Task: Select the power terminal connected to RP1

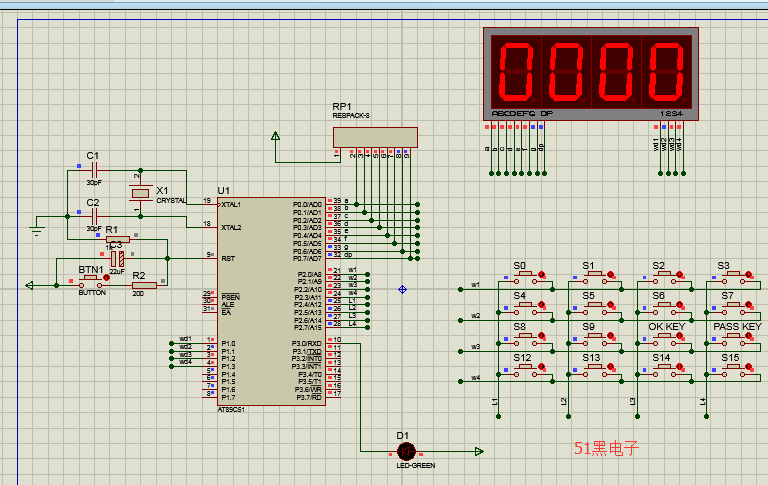Action: click(275, 136)
